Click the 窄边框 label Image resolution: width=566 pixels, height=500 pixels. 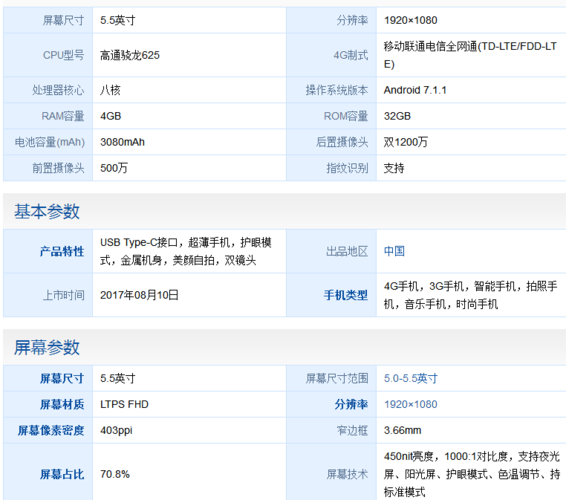[352, 430]
